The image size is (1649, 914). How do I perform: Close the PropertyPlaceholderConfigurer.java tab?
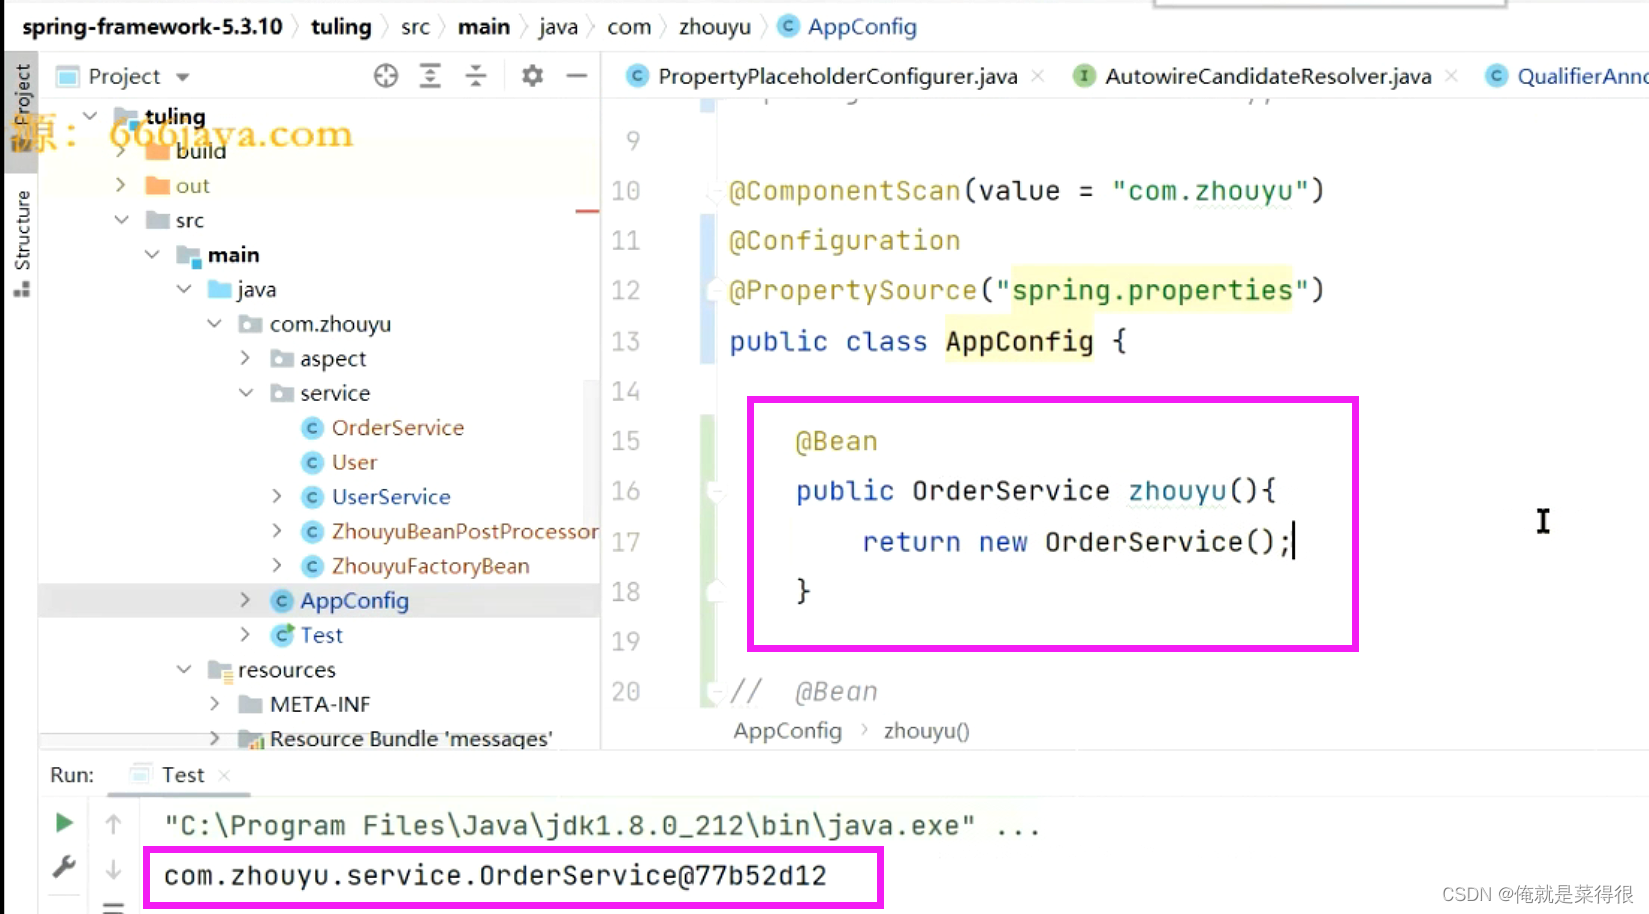click(x=1038, y=76)
